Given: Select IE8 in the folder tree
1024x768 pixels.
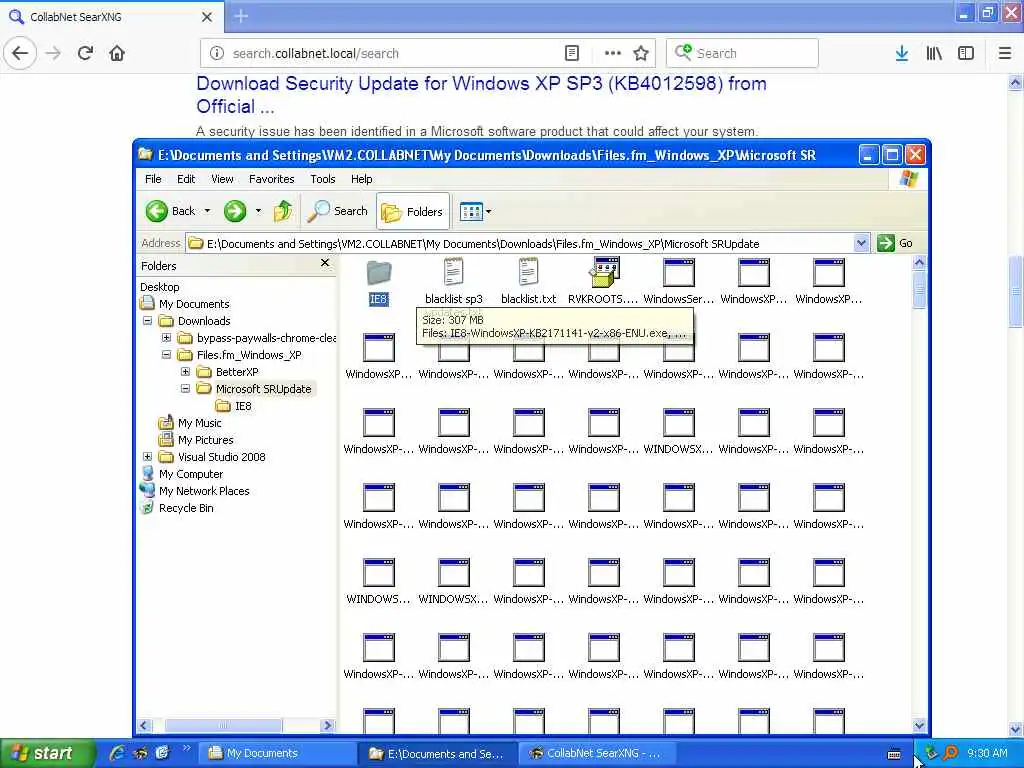Looking at the screenshot, I should click(x=243, y=406).
